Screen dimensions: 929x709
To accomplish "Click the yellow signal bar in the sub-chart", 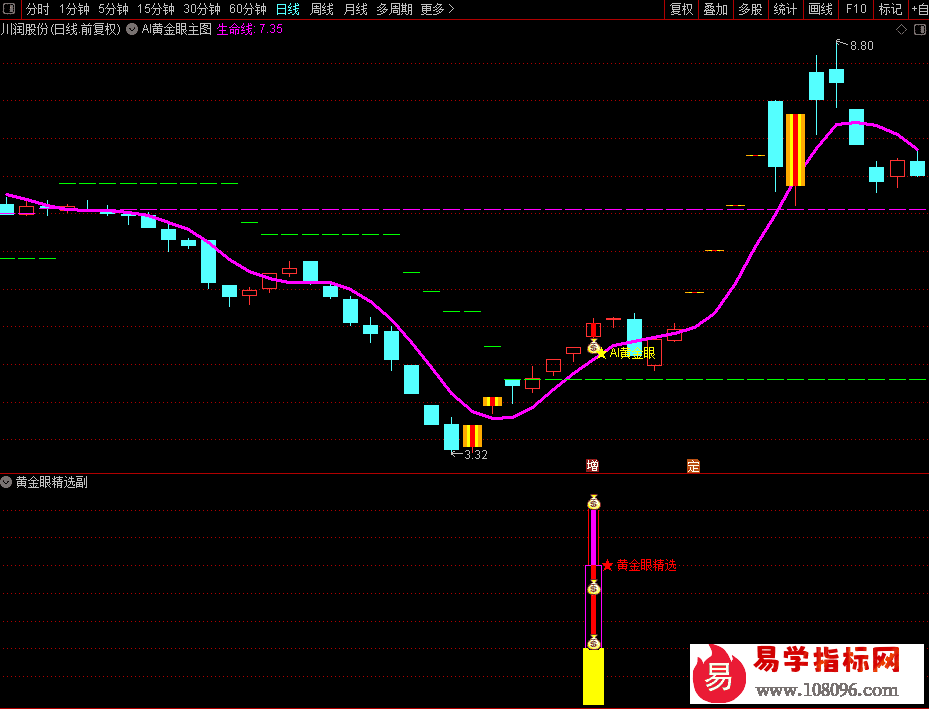I will (x=594, y=676).
